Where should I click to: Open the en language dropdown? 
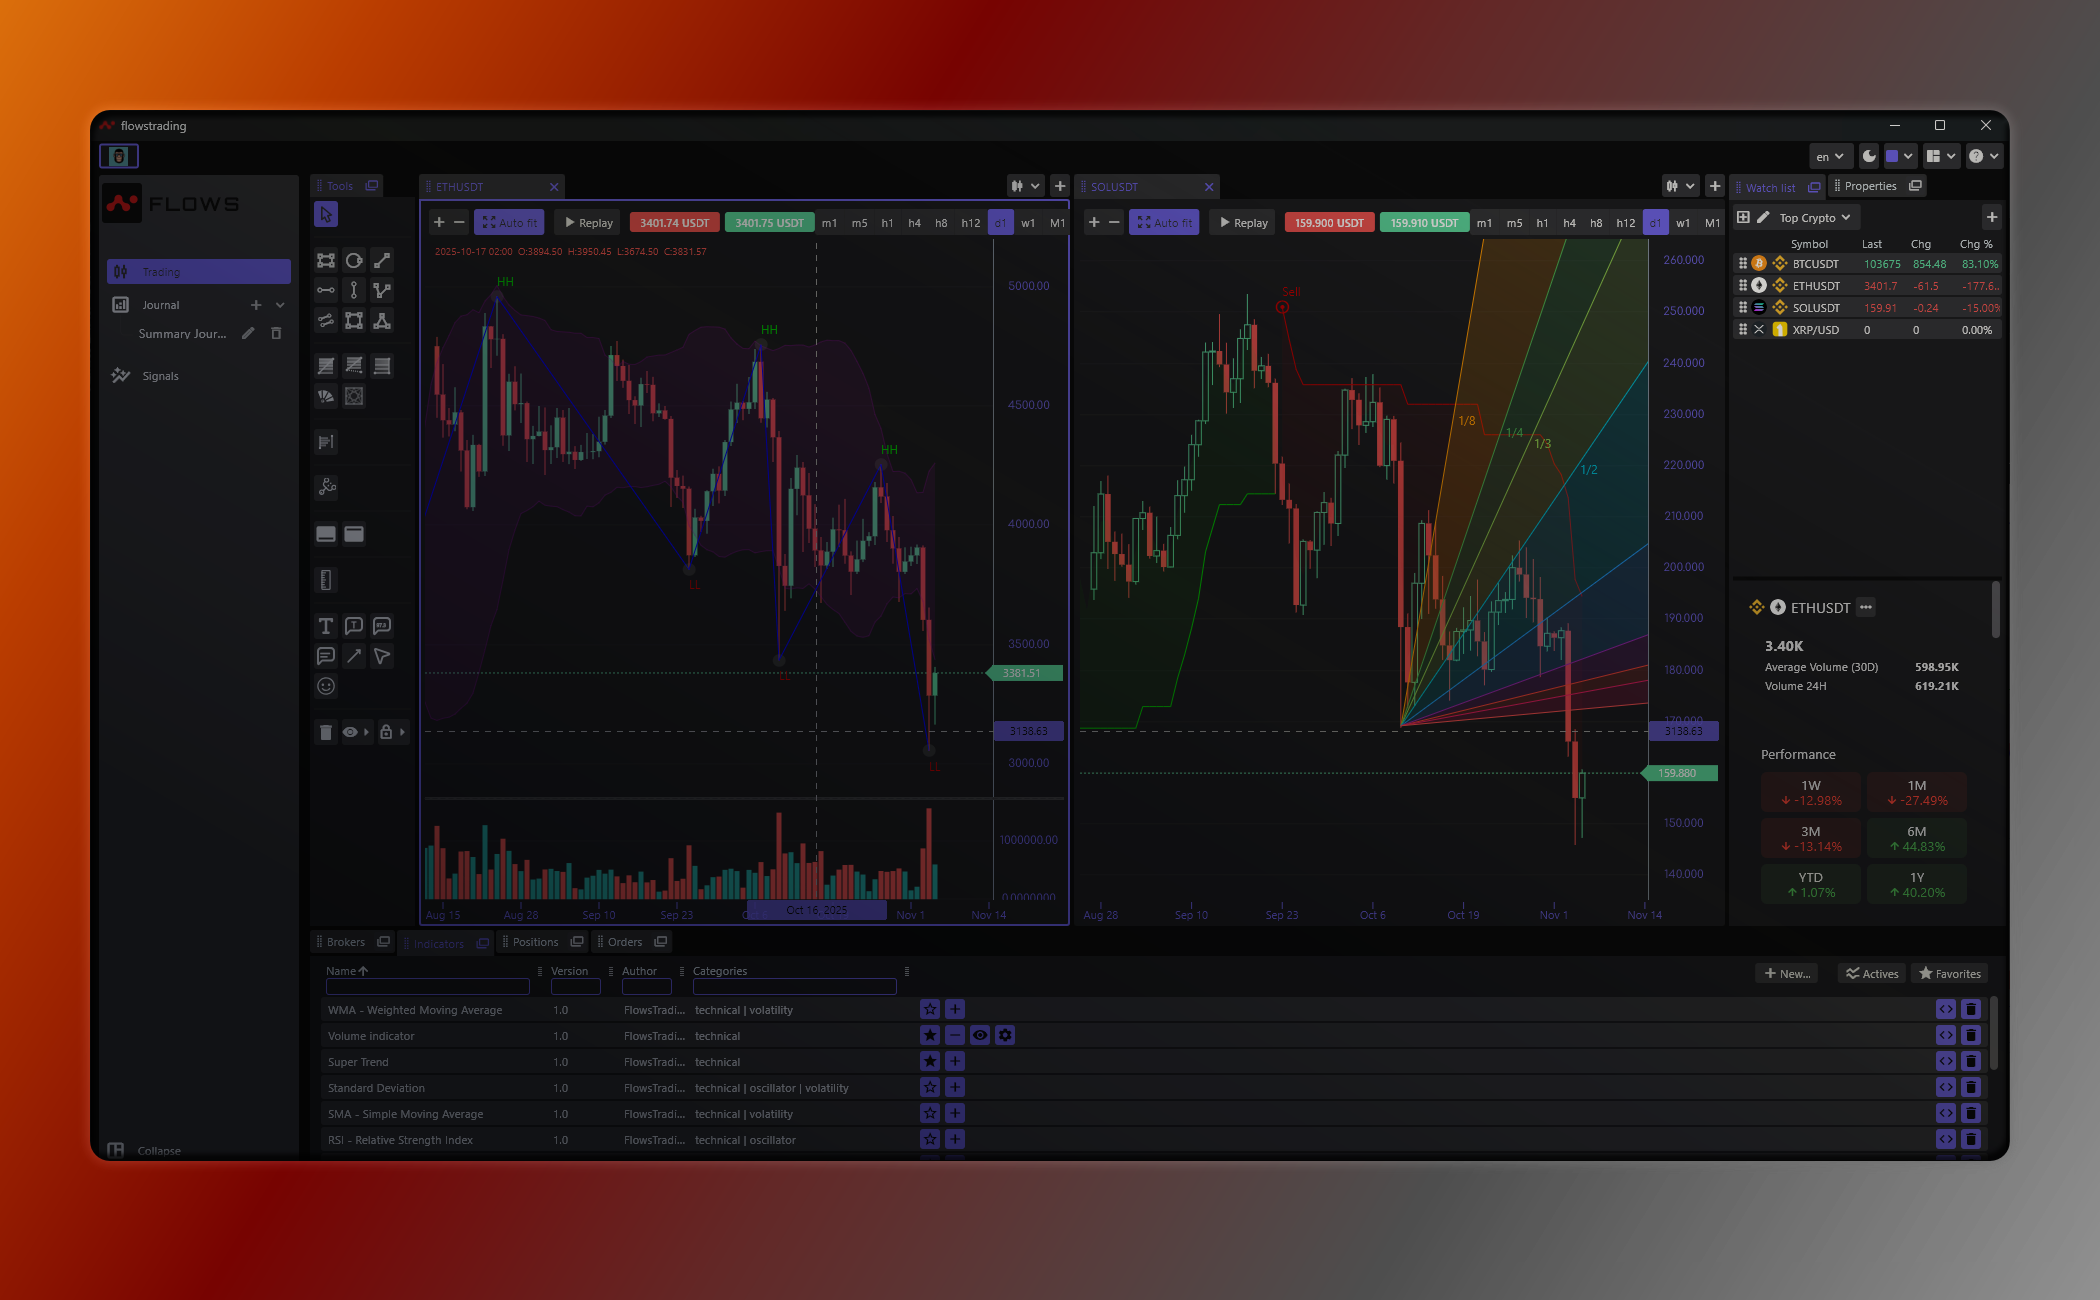pyautogui.click(x=1829, y=156)
